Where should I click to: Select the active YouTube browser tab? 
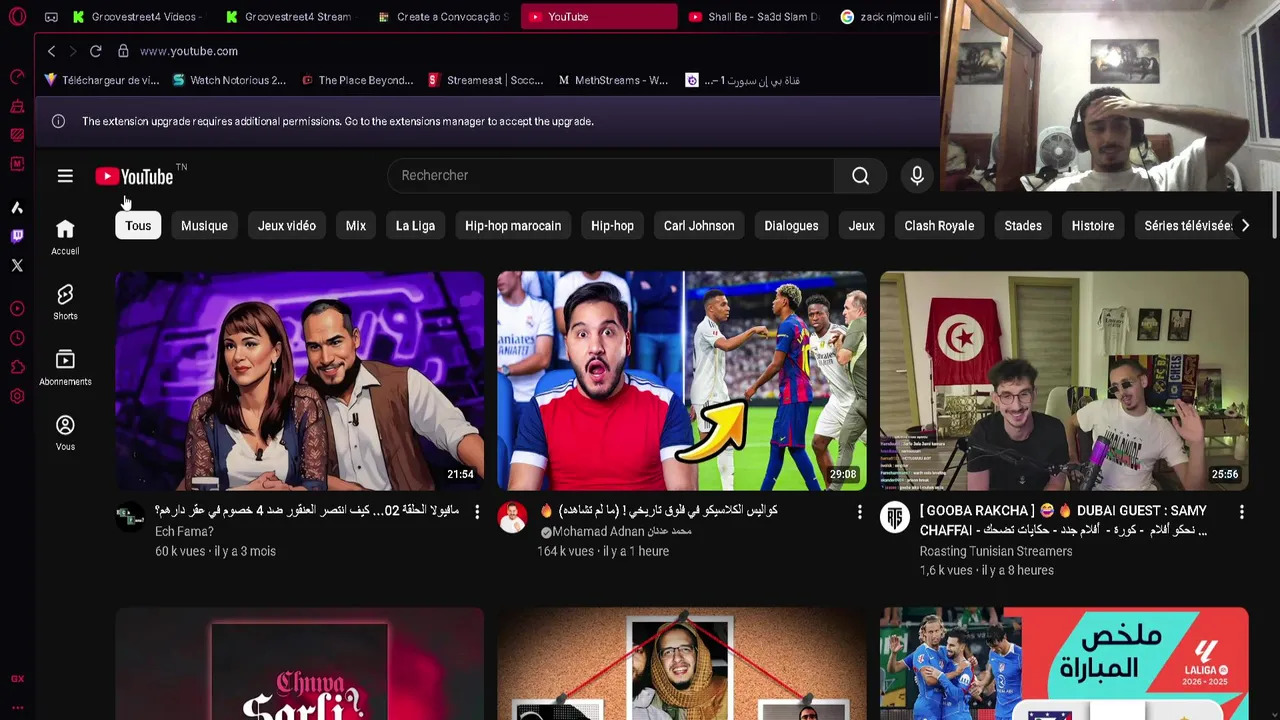598,17
